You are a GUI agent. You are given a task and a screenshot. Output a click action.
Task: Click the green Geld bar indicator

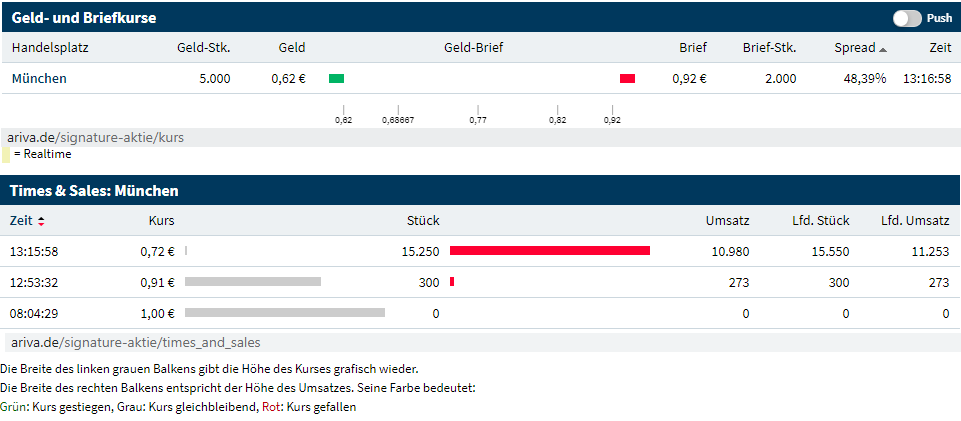tap(336, 79)
